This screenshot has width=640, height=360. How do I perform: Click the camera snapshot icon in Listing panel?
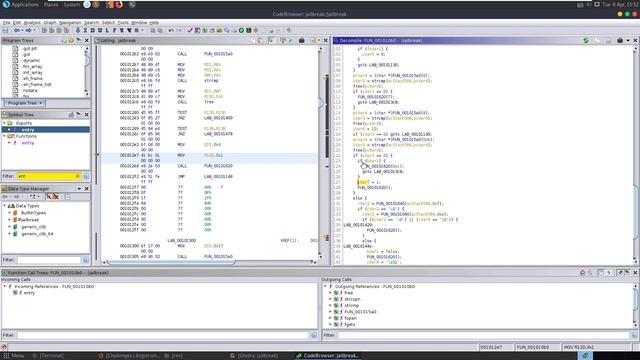(302, 40)
